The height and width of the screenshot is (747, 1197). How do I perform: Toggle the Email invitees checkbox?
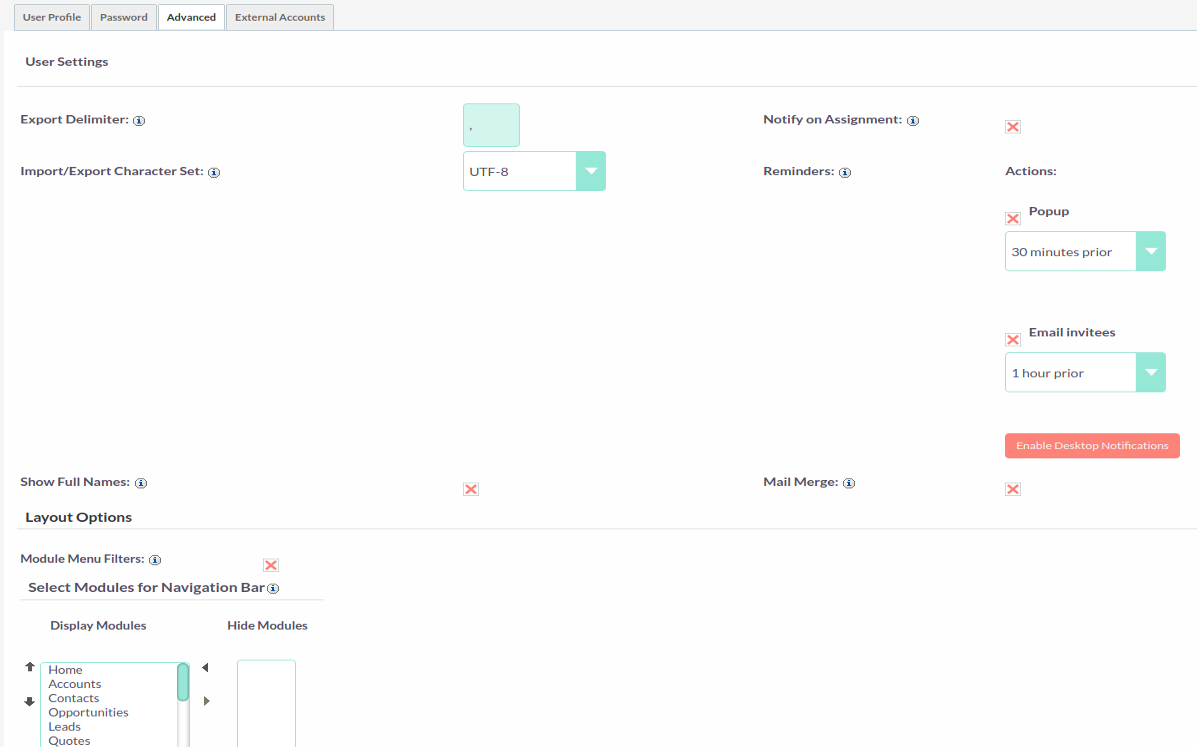coord(1013,340)
